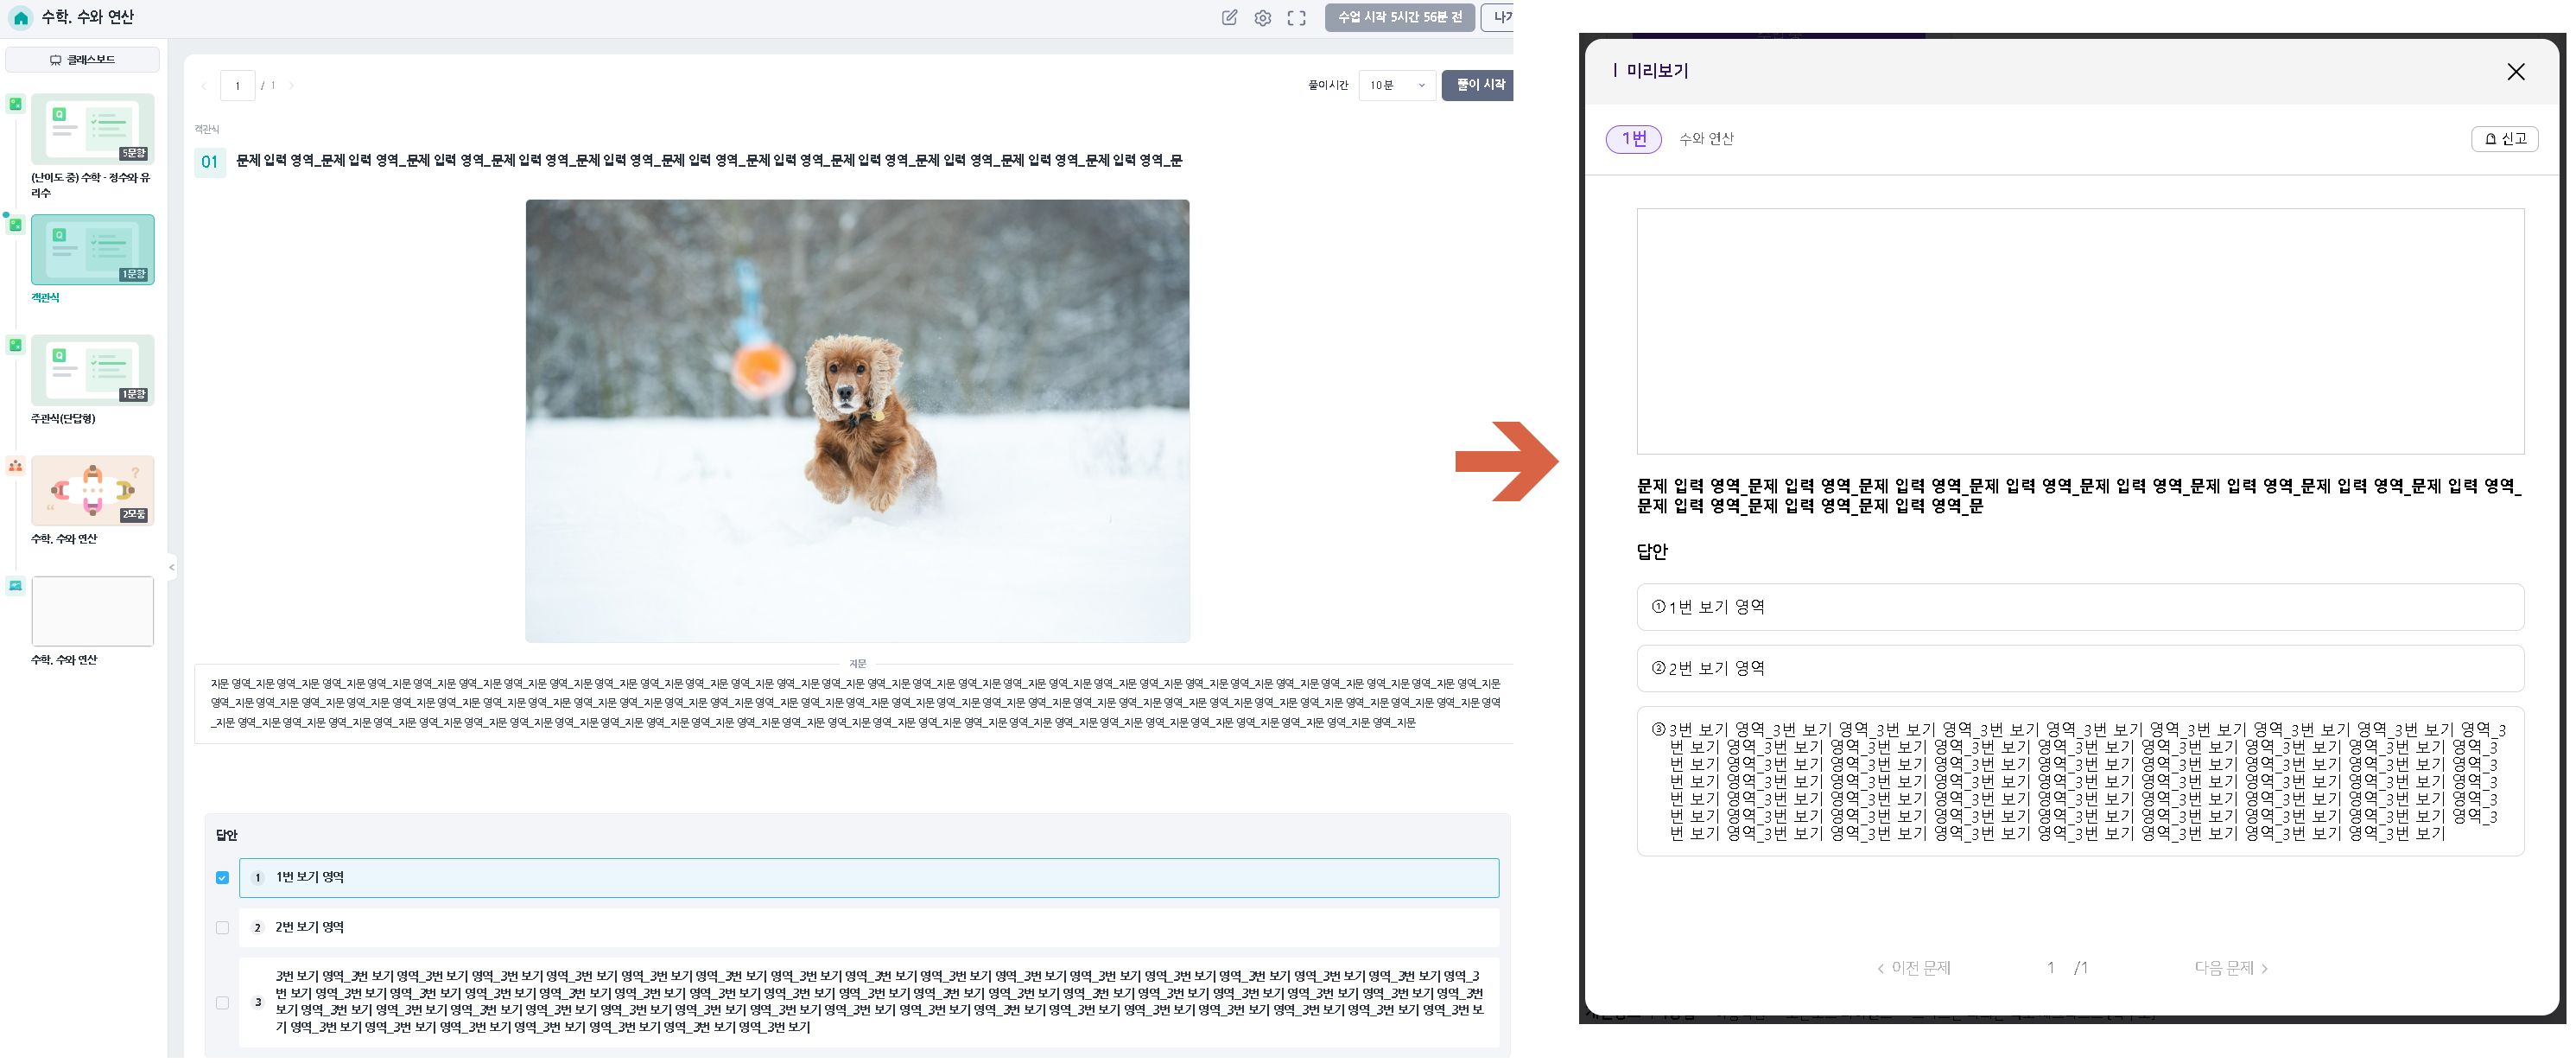Screen dimensions: 2576x1063
Task: Select the 1번 tab pill in preview
Action: [1633, 139]
